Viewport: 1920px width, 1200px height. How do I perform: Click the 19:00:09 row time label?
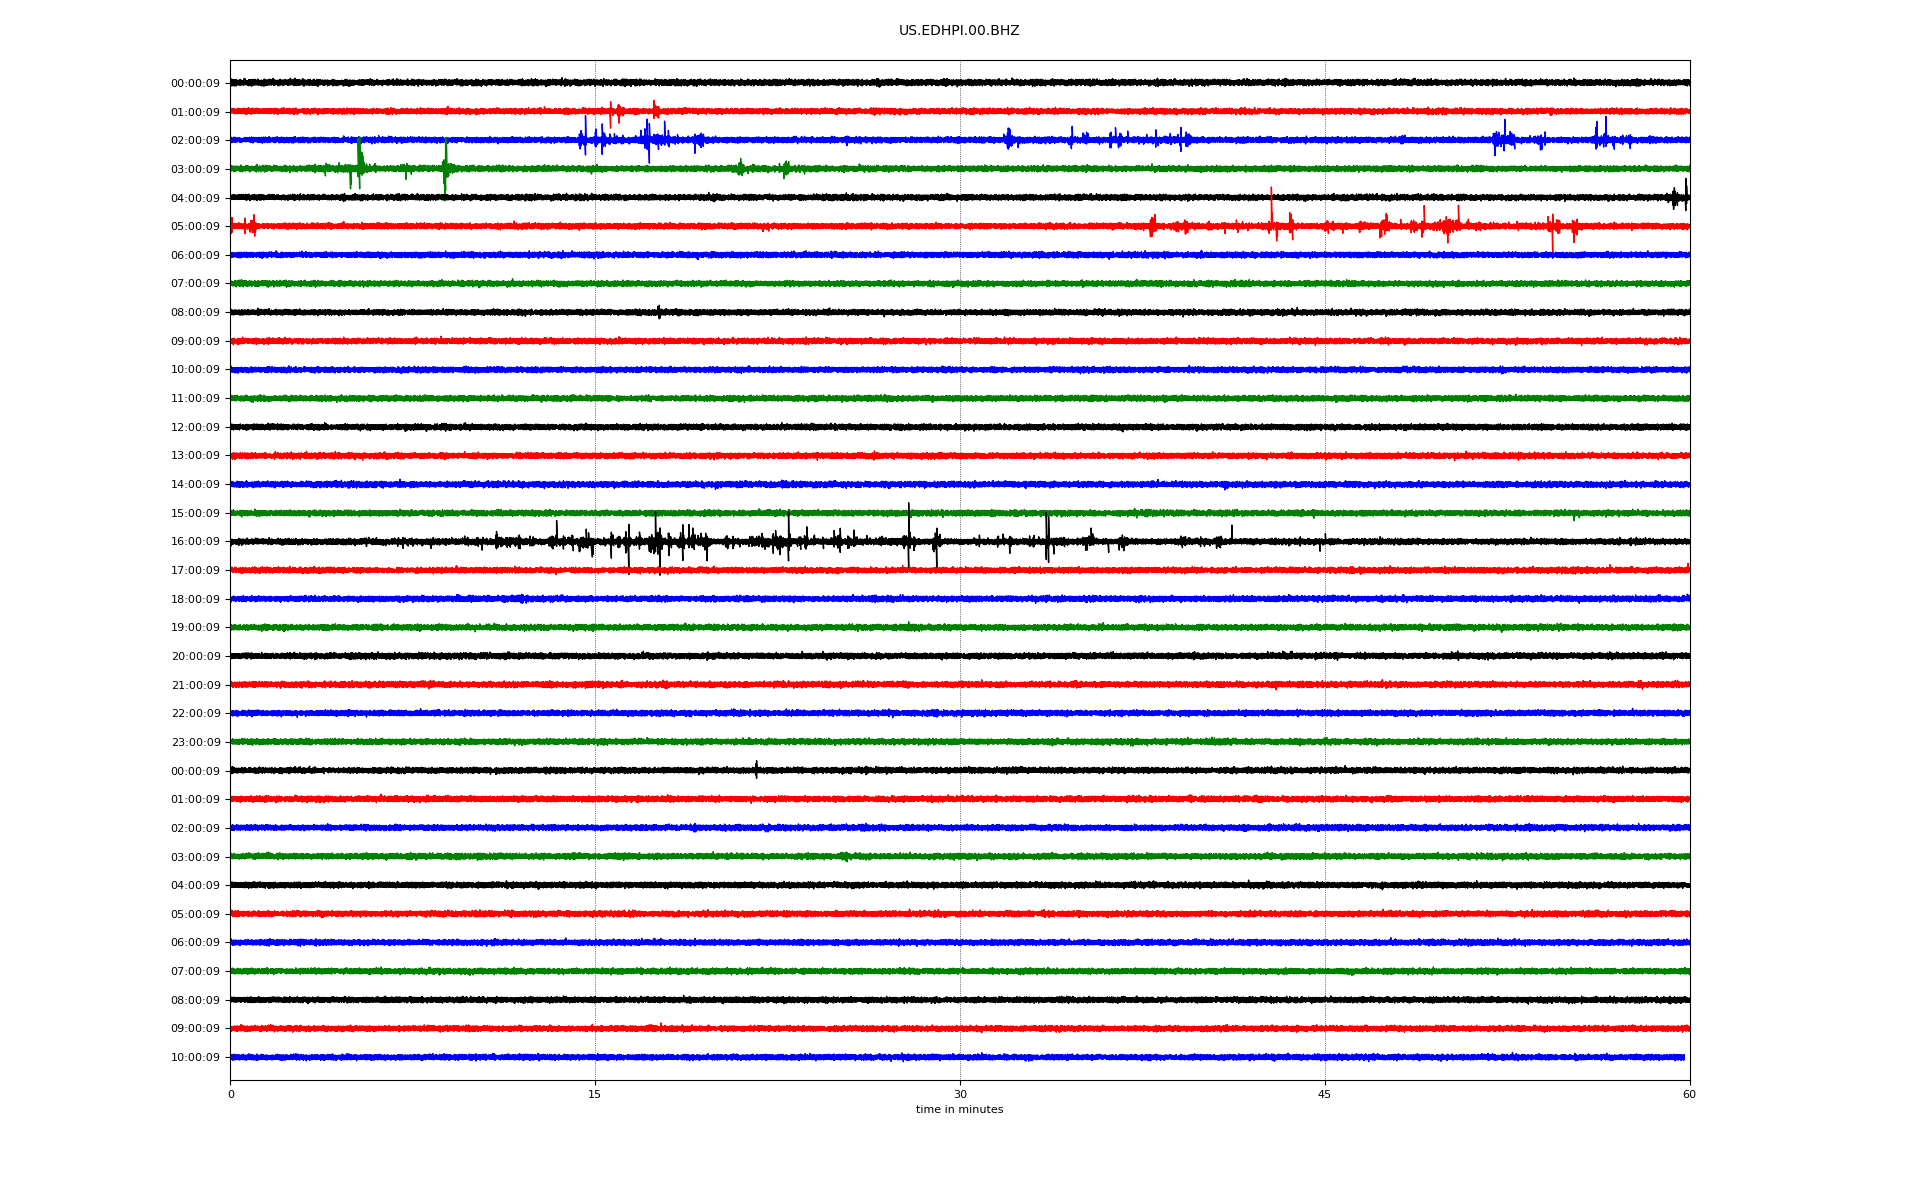click(195, 628)
